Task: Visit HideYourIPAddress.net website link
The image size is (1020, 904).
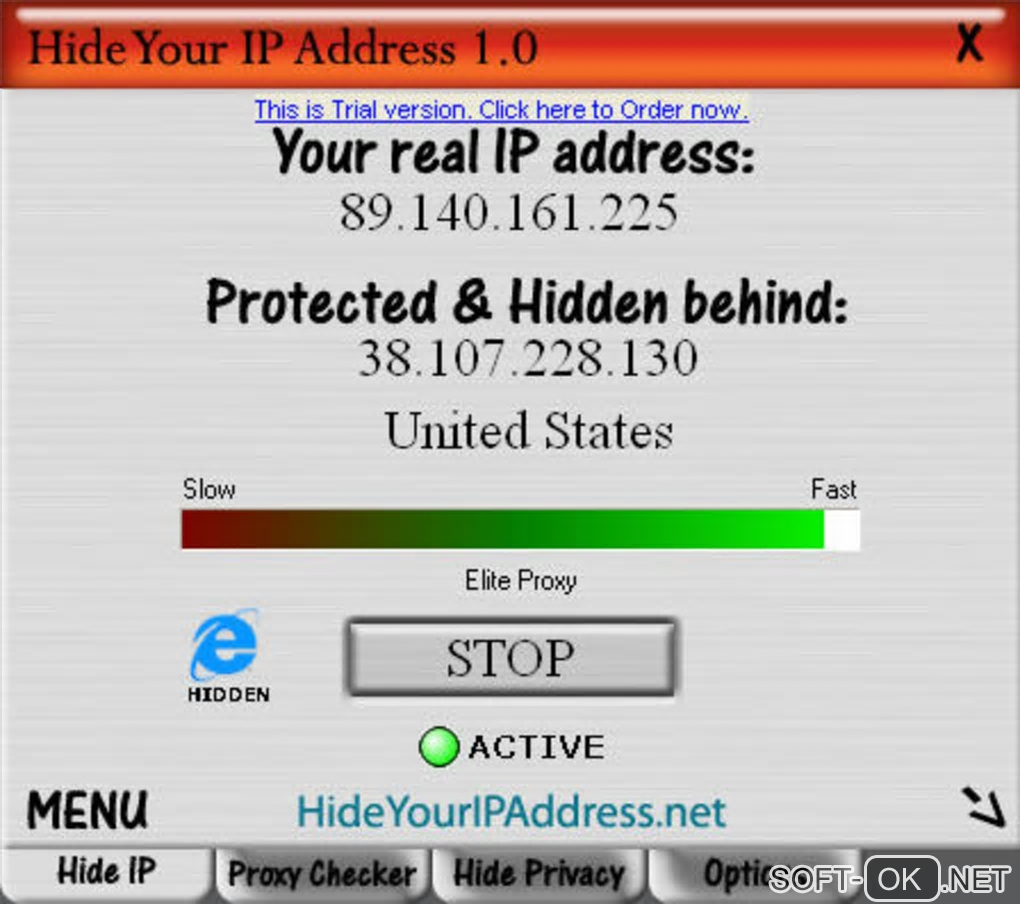Action: pyautogui.click(x=511, y=812)
